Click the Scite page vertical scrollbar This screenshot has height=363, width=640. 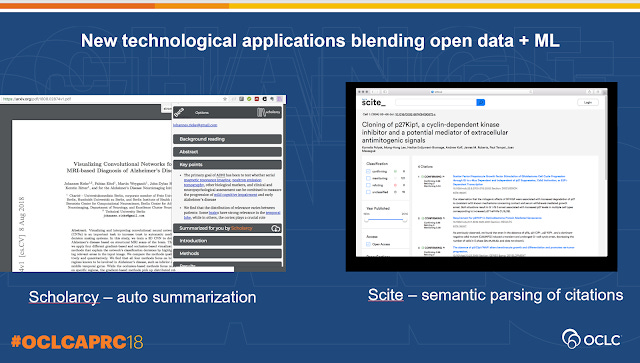pyautogui.click(x=605, y=137)
